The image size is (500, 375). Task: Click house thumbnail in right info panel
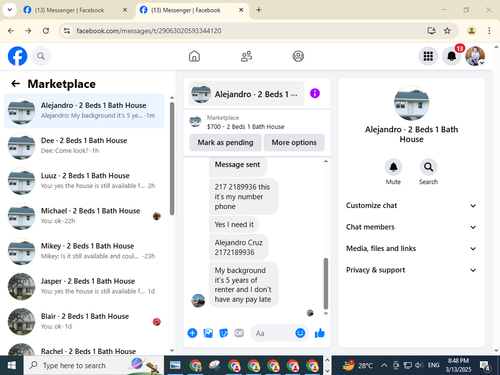click(x=411, y=103)
